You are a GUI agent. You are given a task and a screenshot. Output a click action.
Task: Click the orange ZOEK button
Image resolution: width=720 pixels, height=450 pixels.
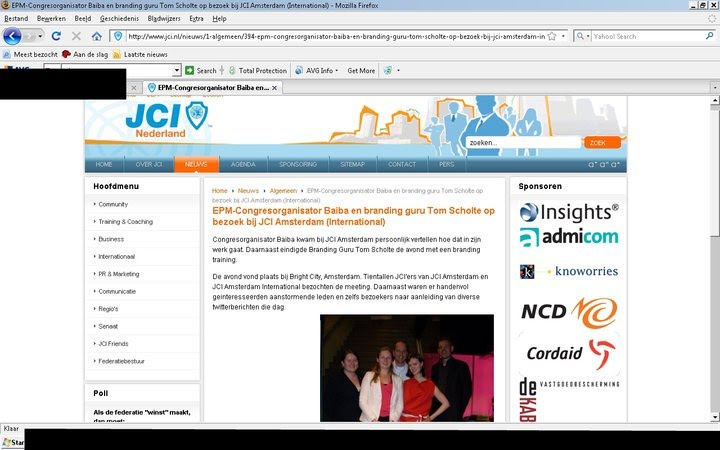[602, 143]
